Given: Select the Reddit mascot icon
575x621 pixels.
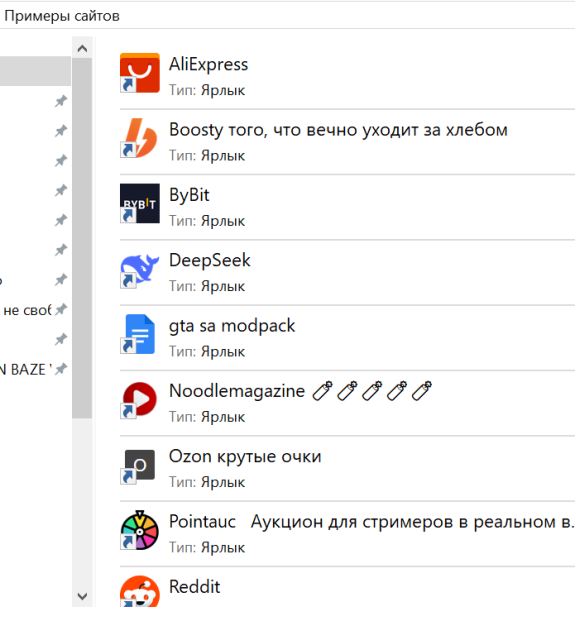Looking at the screenshot, I should pos(140,591).
